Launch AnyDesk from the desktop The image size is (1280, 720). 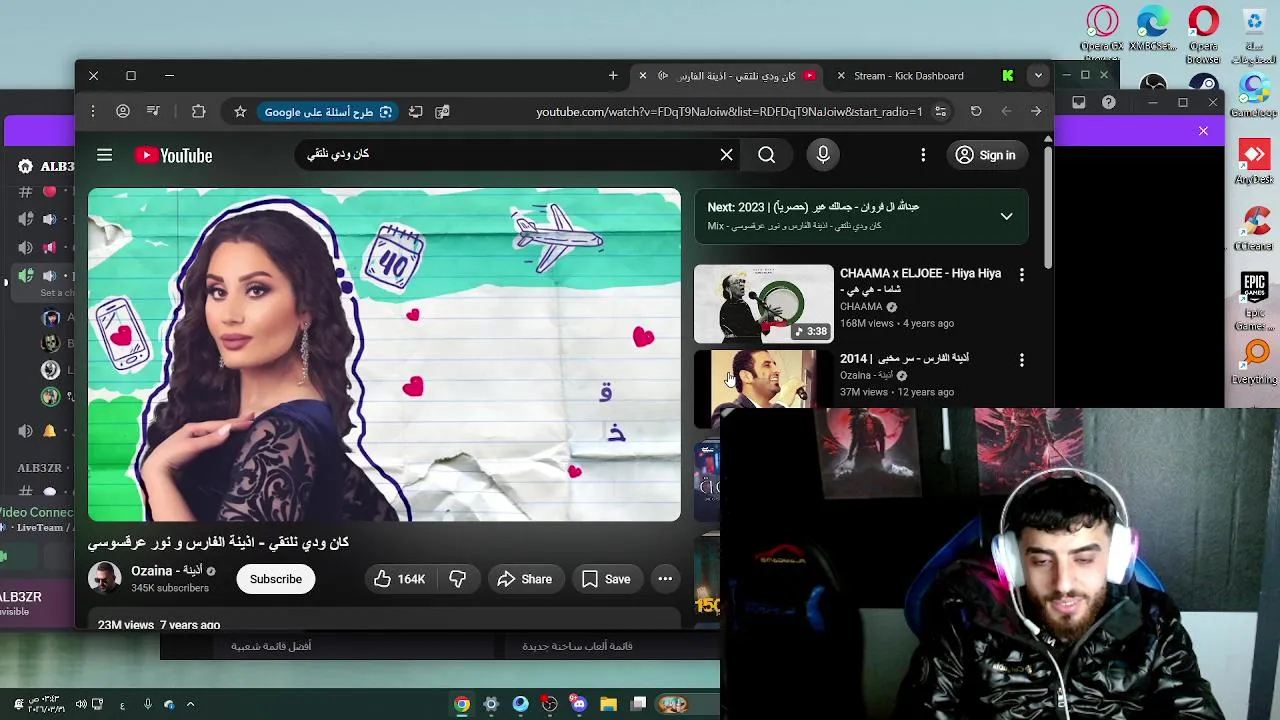[1254, 162]
